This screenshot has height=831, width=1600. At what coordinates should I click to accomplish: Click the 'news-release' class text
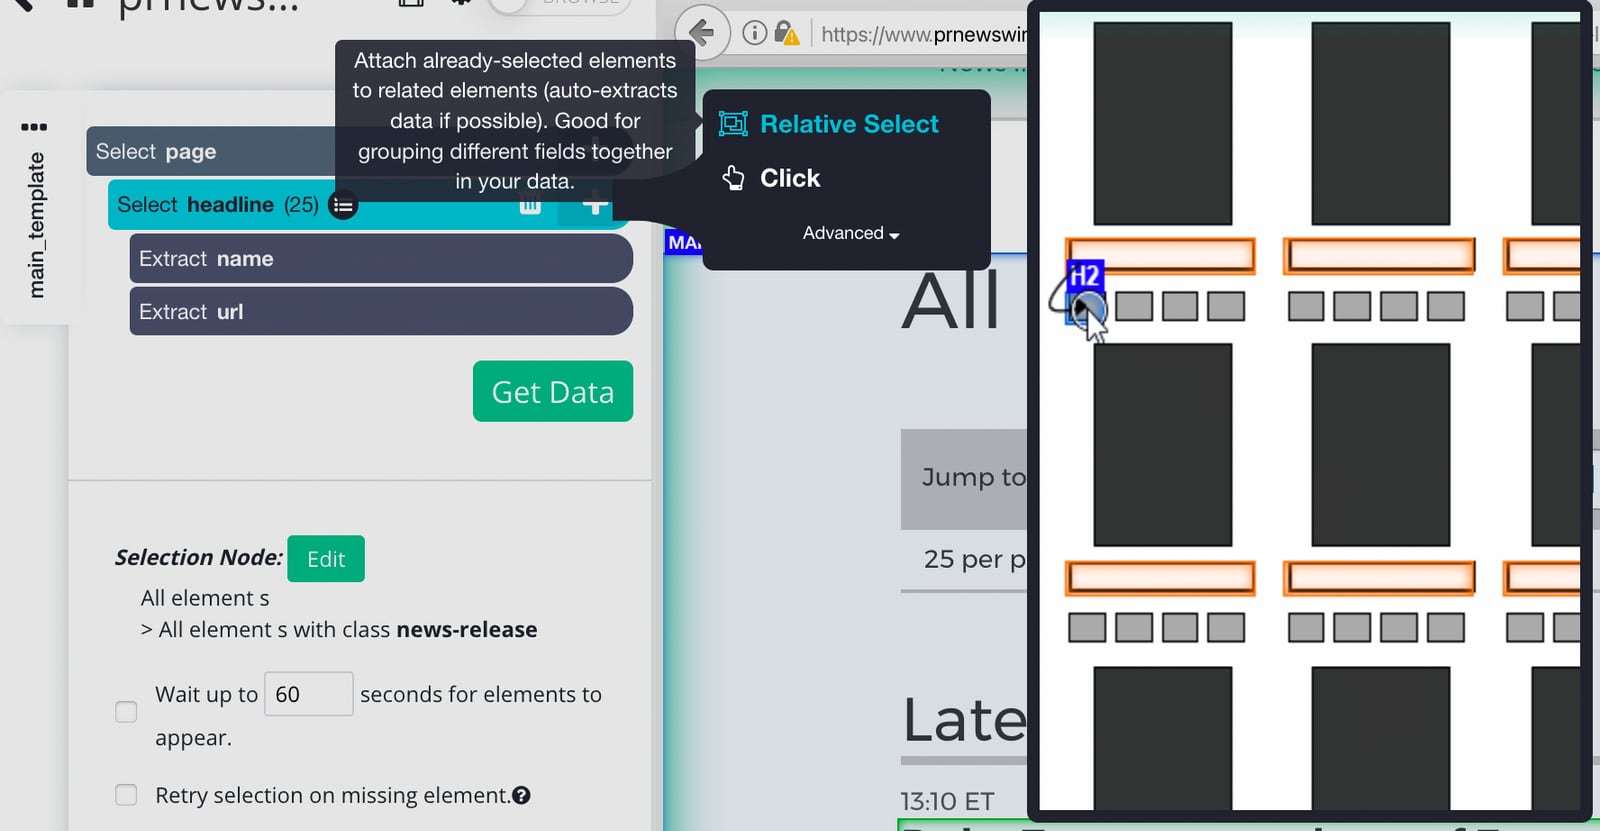pos(467,630)
